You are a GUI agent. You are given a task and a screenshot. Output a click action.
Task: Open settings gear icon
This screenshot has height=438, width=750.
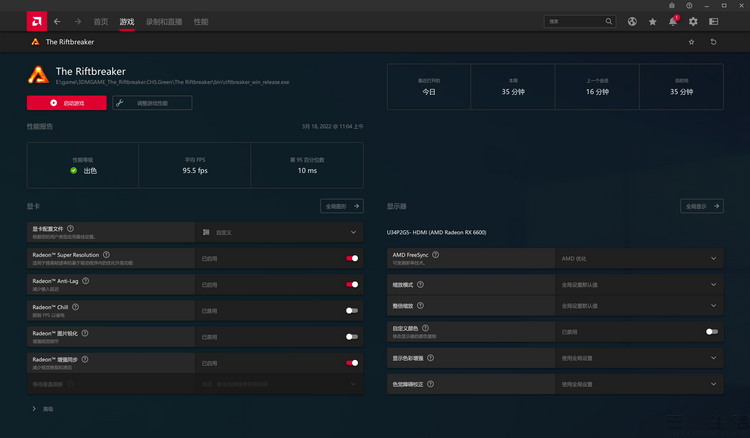[693, 22]
